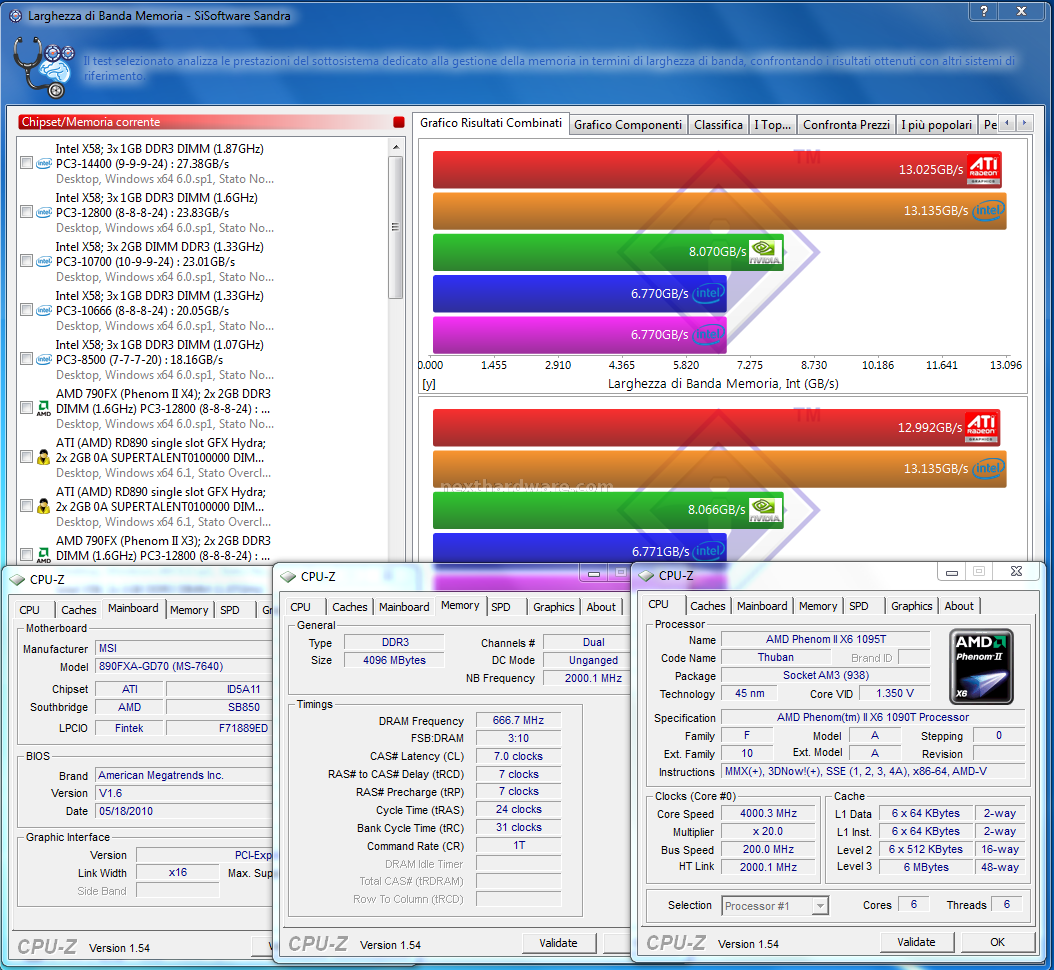Image resolution: width=1054 pixels, height=970 pixels.
Task: Switch to the I più popolari tab
Action: pos(936,125)
